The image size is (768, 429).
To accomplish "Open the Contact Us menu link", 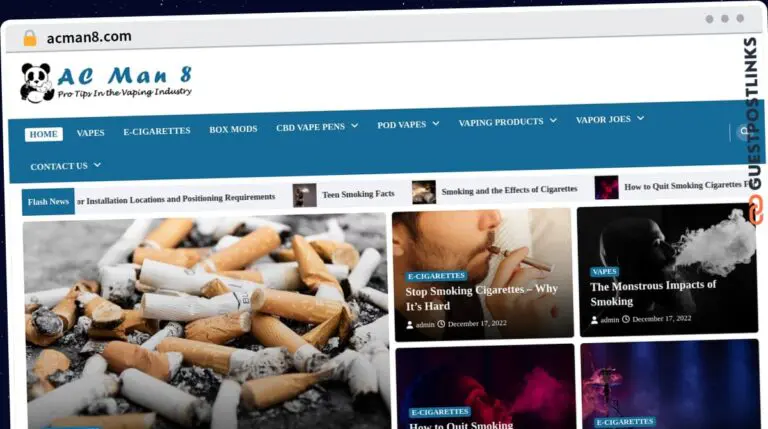I will [x=59, y=167].
